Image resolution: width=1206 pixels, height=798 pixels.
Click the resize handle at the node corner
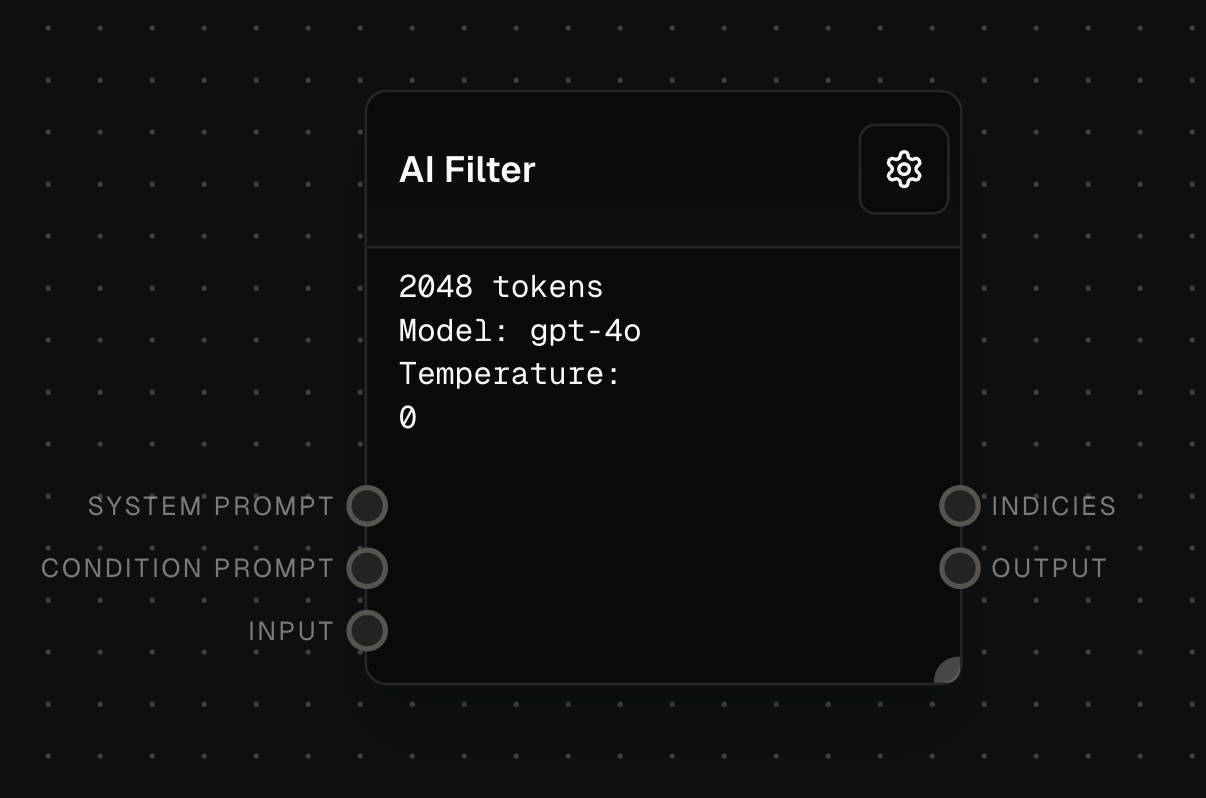tap(946, 668)
